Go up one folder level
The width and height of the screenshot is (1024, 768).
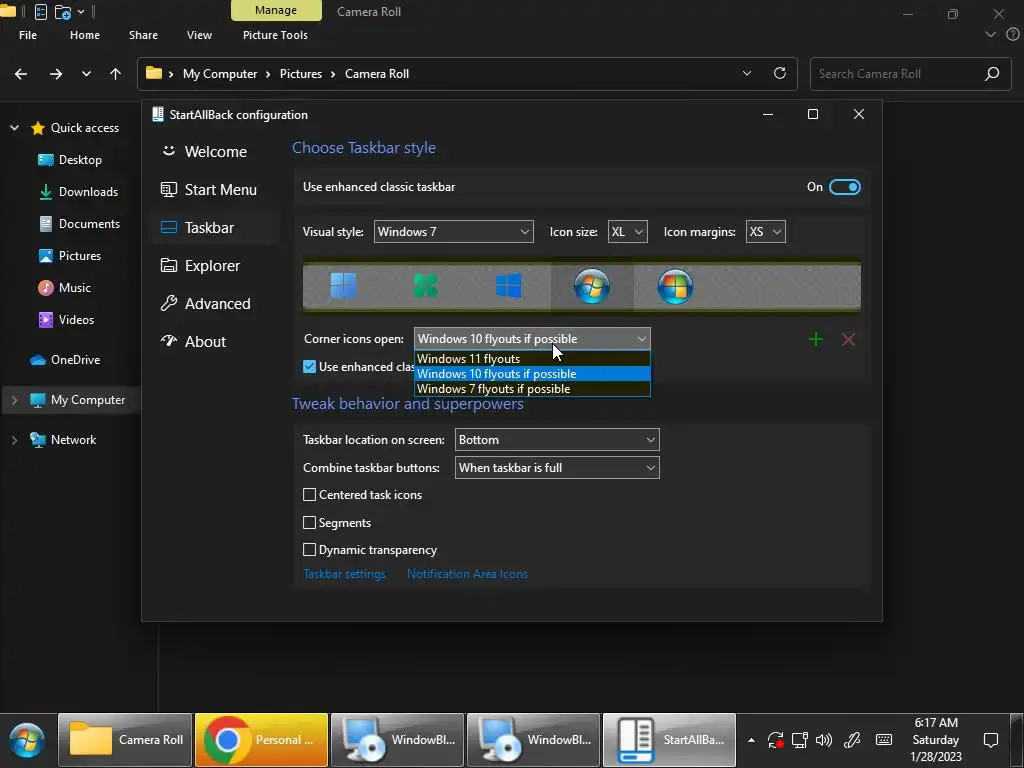pyautogui.click(x=116, y=74)
